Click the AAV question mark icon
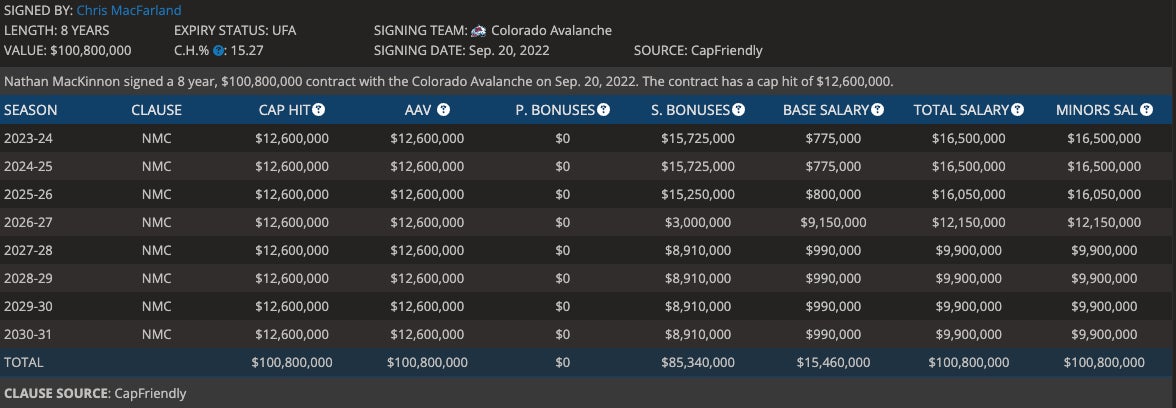Viewport: 1176px width, 408px height. click(443, 110)
